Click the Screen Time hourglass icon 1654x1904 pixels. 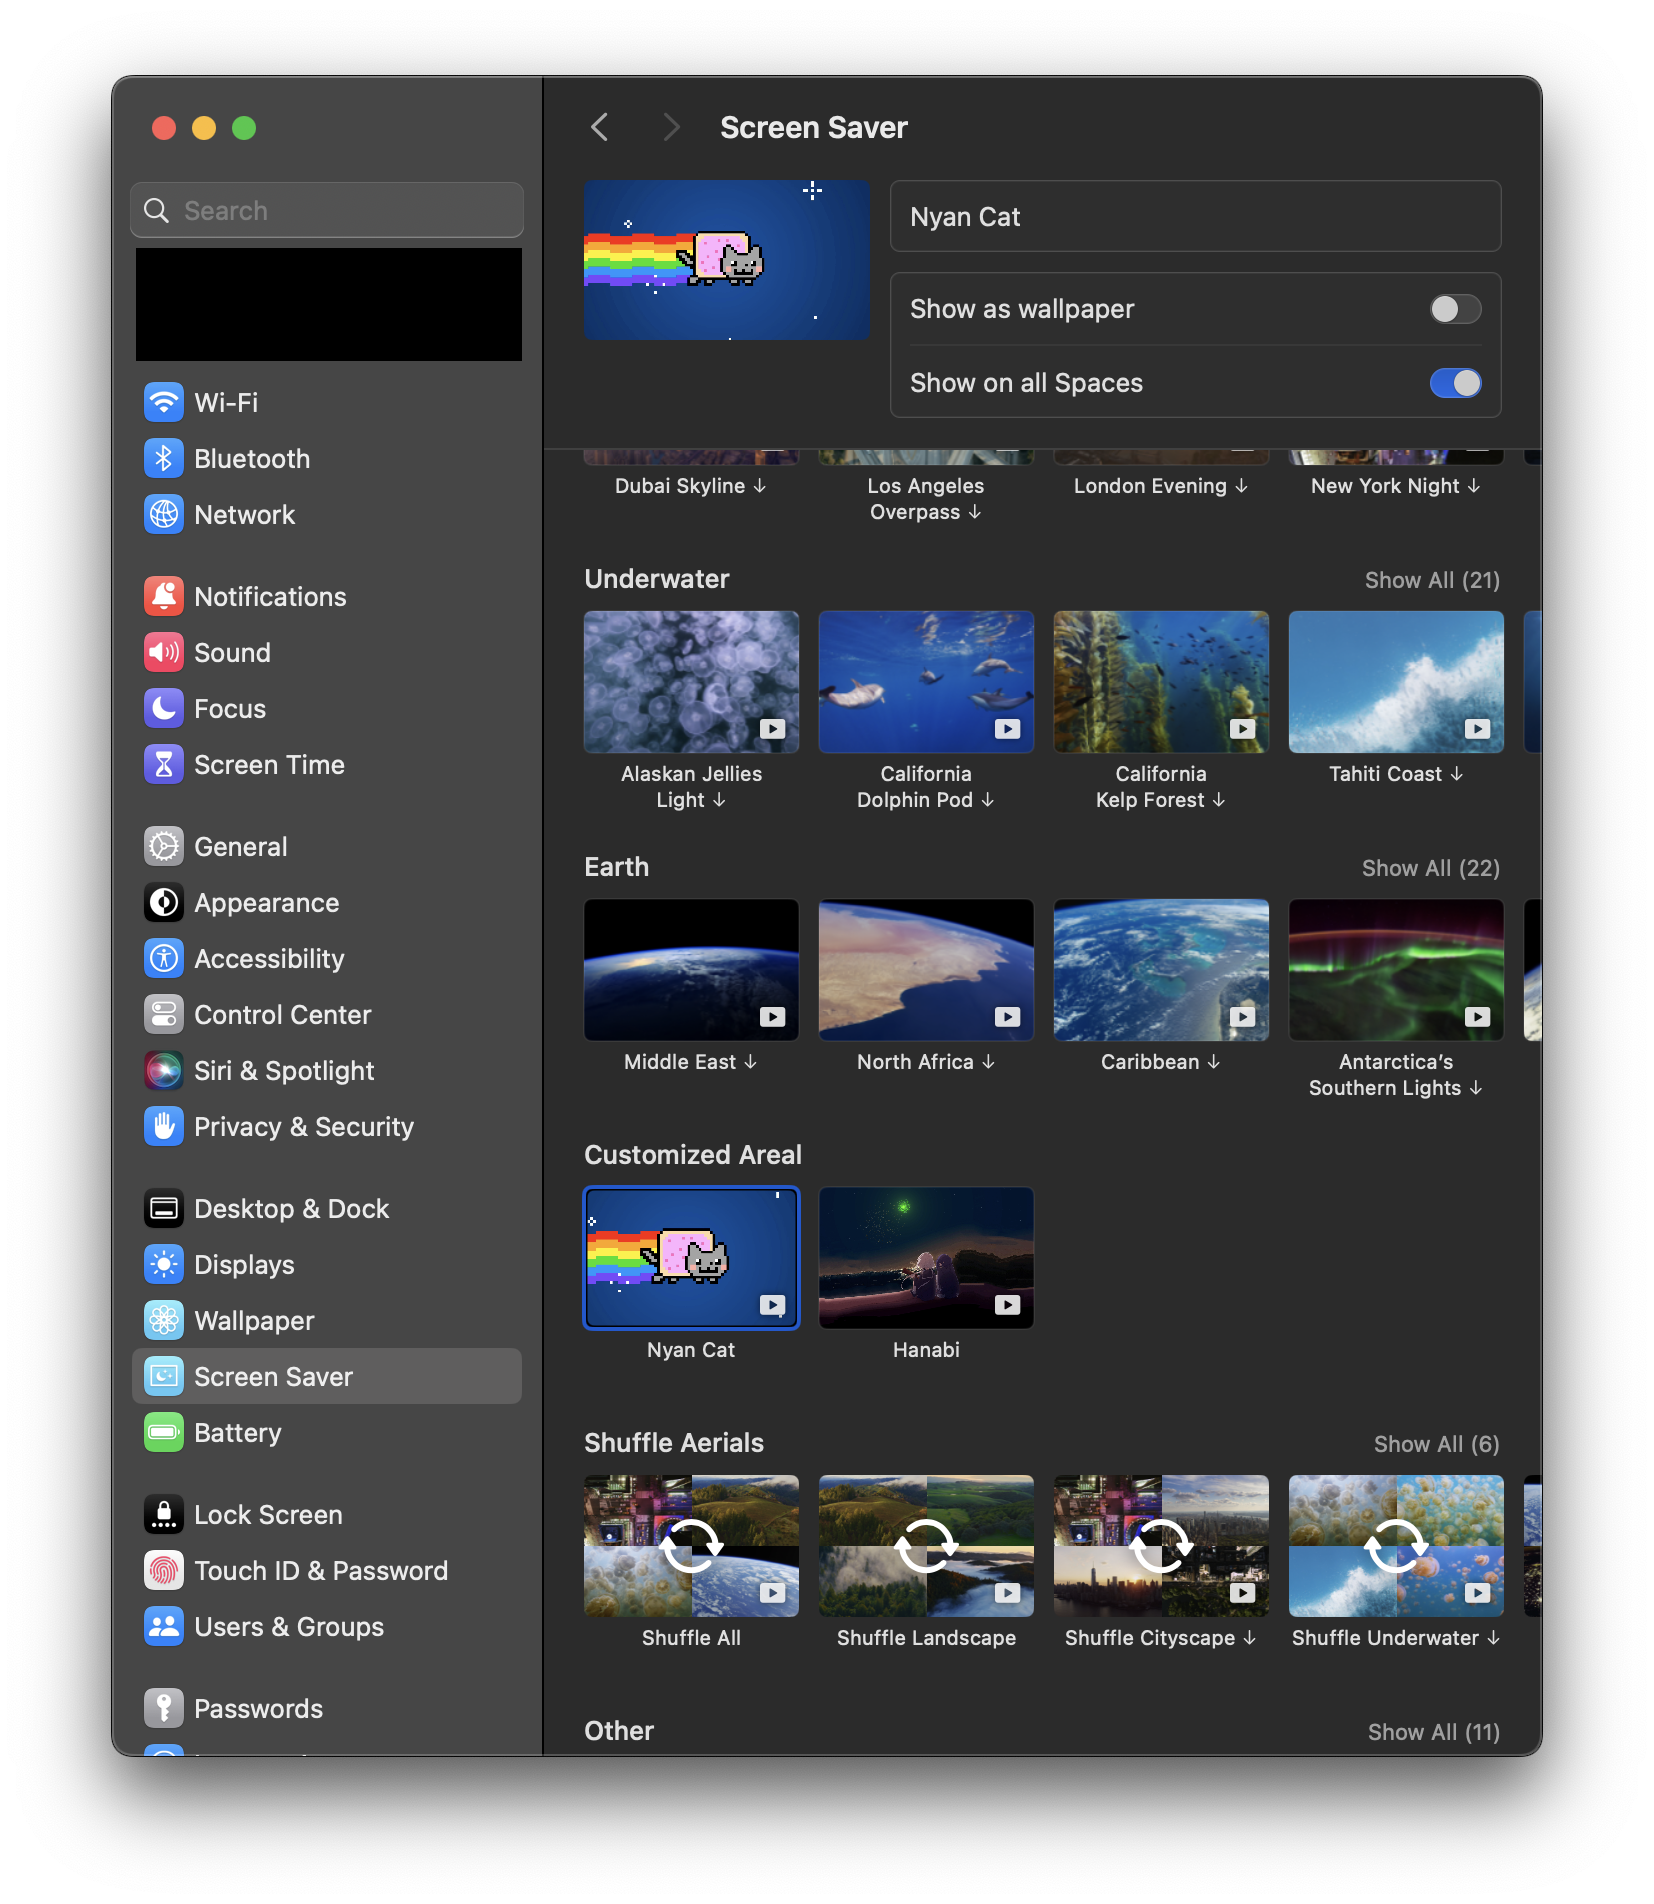click(x=164, y=765)
